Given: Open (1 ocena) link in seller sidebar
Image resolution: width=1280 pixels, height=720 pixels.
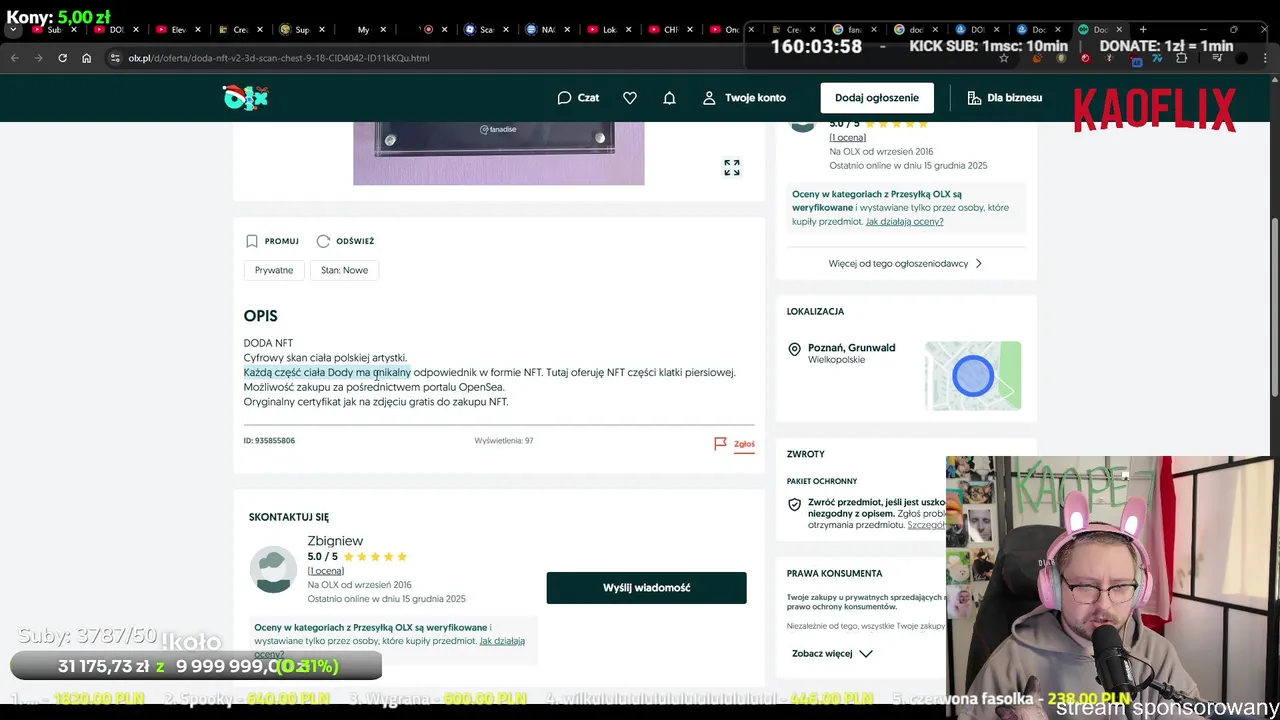Looking at the screenshot, I should [847, 138].
